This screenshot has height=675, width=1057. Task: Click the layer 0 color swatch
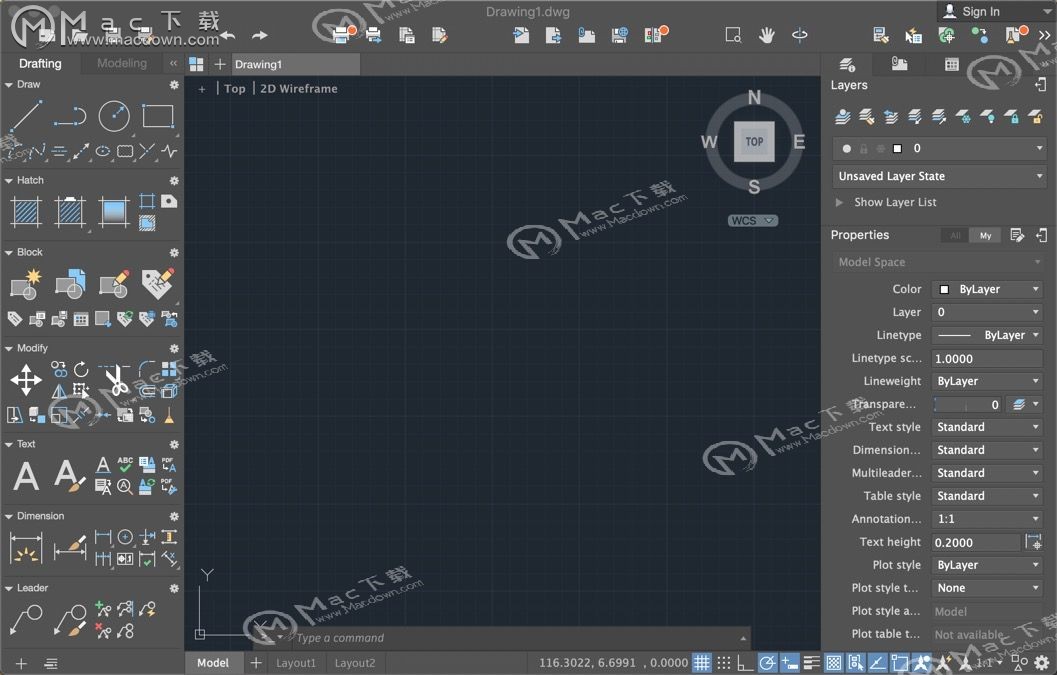coord(897,148)
